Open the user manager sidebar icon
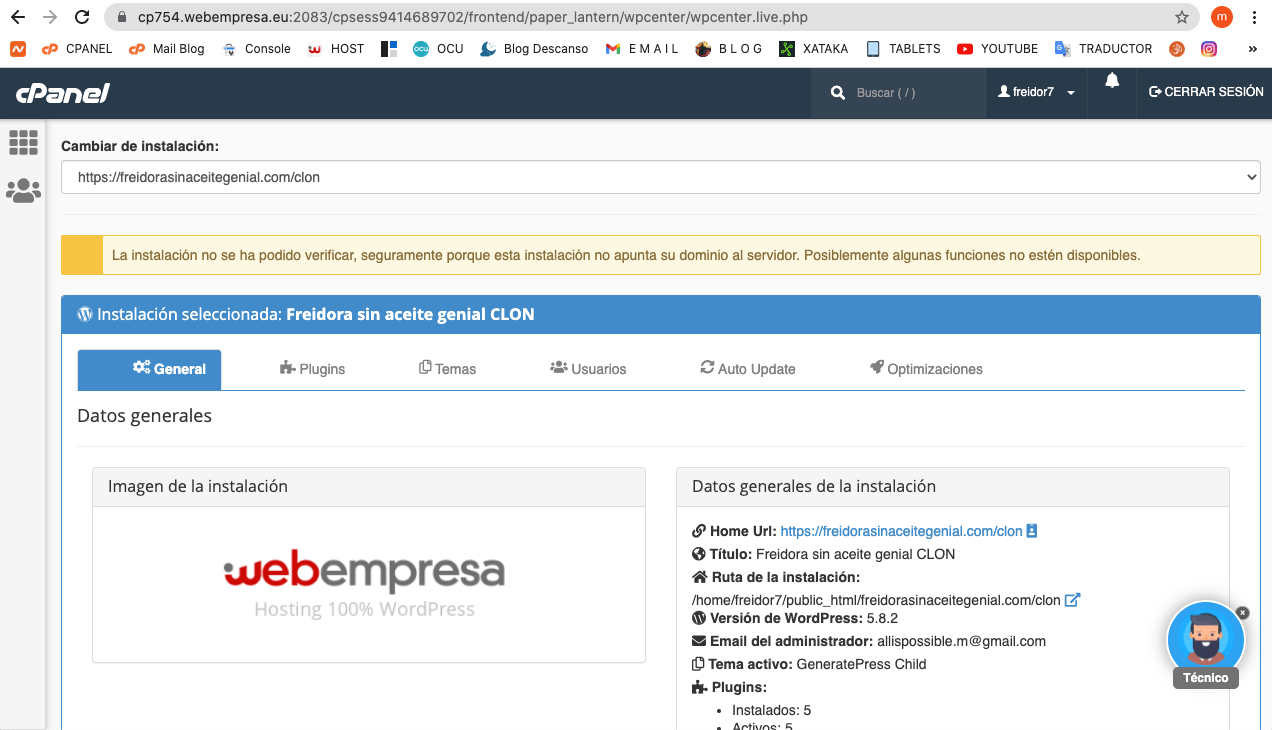 pyautogui.click(x=23, y=191)
